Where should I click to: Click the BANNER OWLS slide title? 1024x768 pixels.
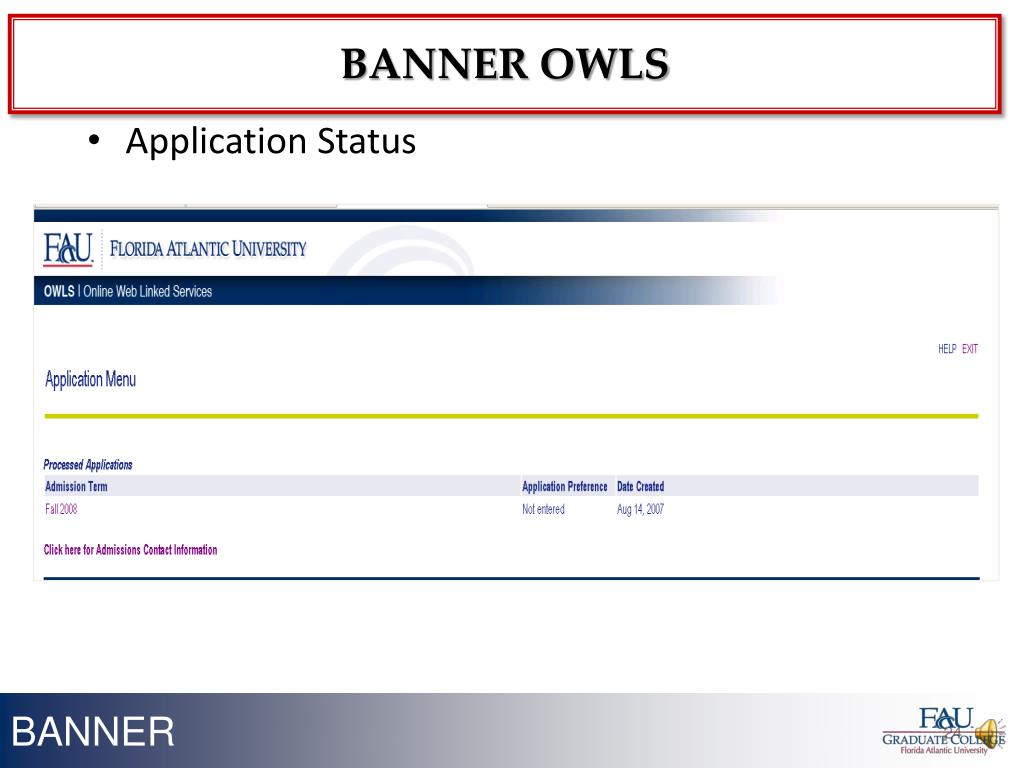pos(505,64)
